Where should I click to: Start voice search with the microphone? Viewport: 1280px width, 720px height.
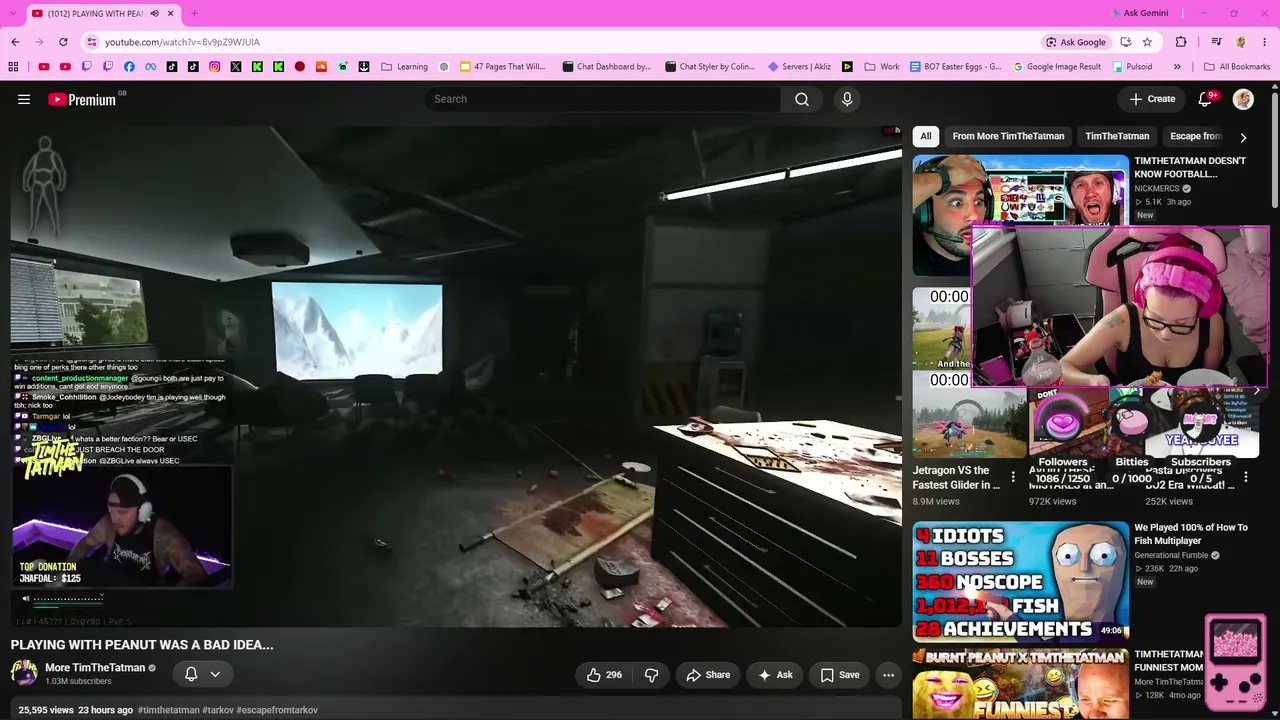tap(847, 99)
